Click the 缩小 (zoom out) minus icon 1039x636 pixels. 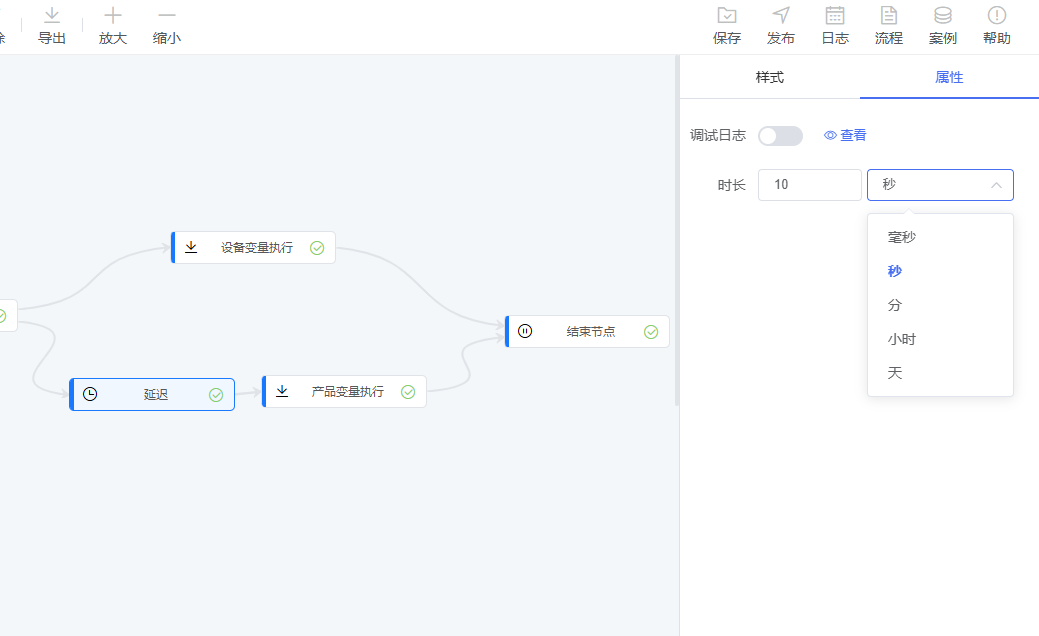click(x=167, y=16)
